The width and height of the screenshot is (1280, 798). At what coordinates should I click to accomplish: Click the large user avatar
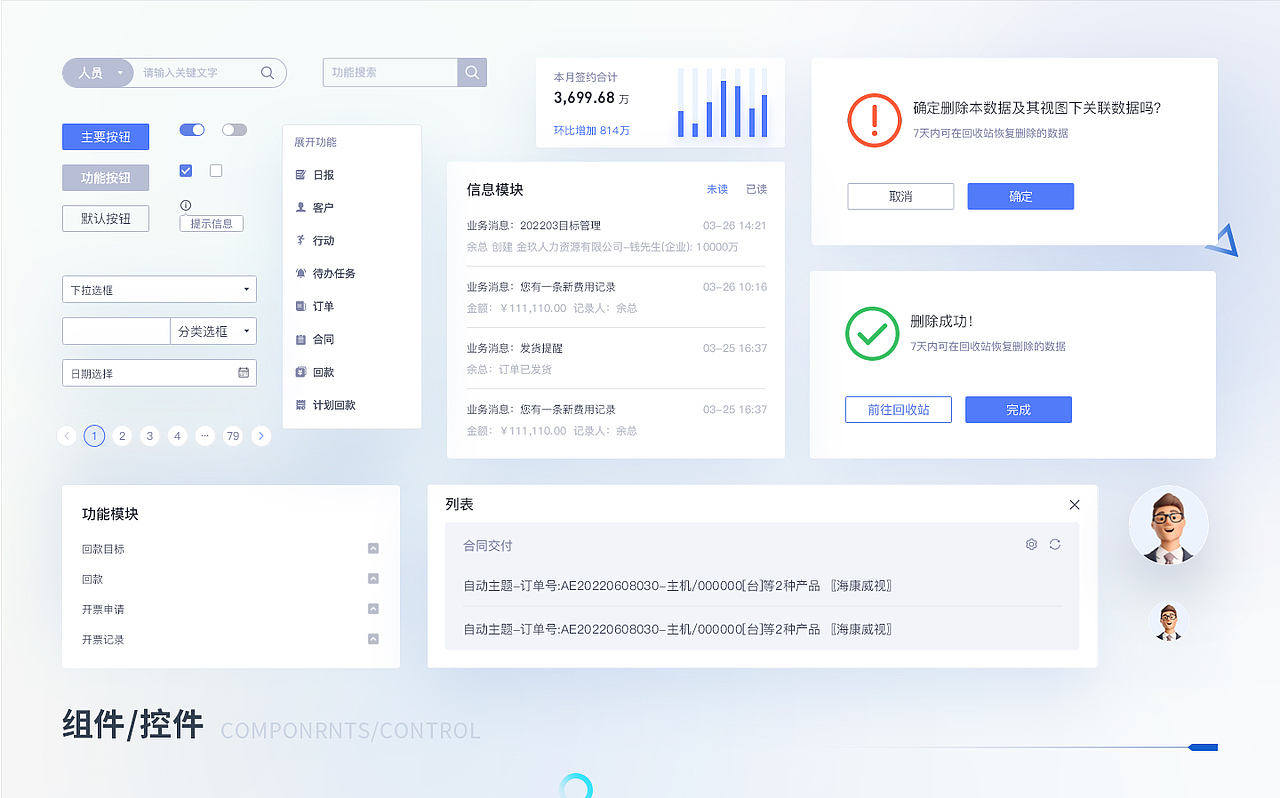pos(1169,526)
